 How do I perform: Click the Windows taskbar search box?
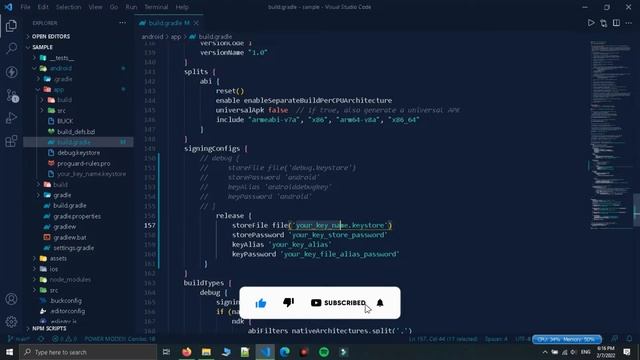pyautogui.click(x=88, y=352)
